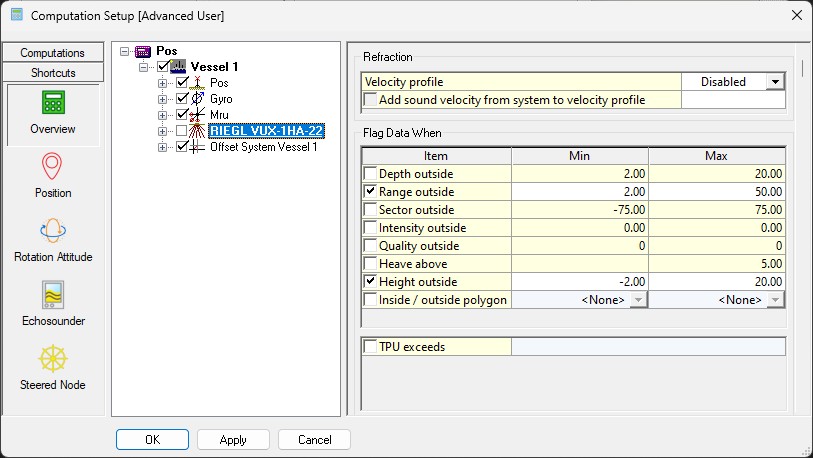Click the OK button
Image resolution: width=813 pixels, height=458 pixels.
point(152,440)
